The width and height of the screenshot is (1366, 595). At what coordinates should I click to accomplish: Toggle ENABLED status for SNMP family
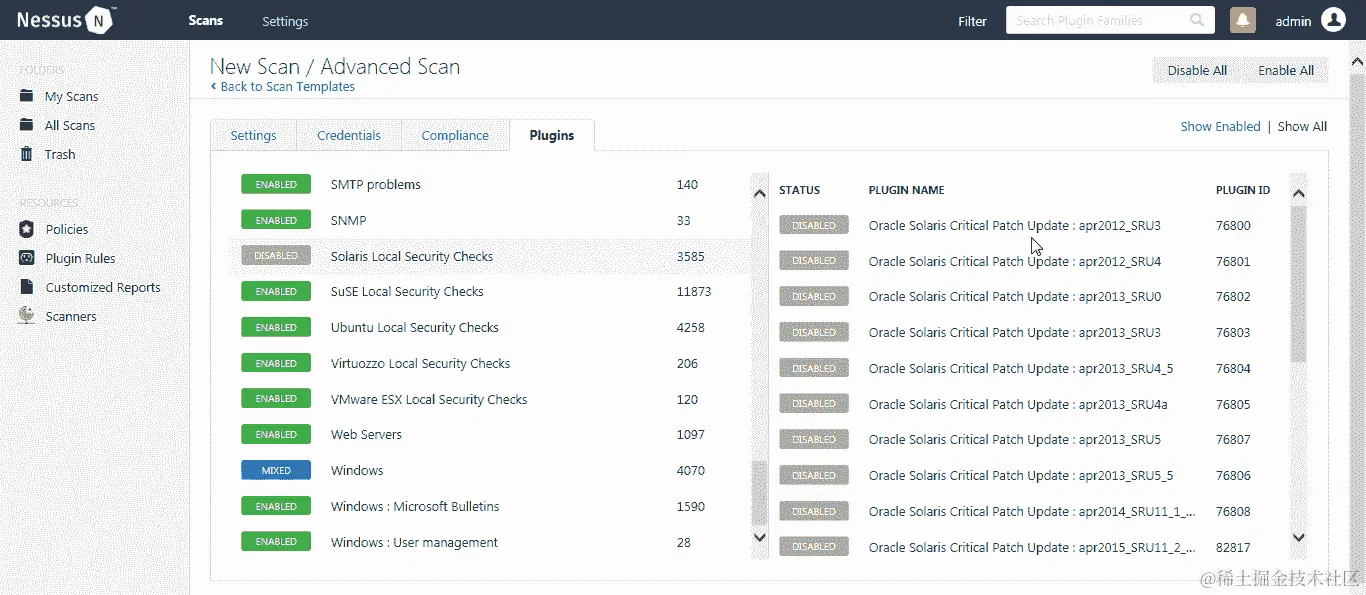tap(276, 220)
